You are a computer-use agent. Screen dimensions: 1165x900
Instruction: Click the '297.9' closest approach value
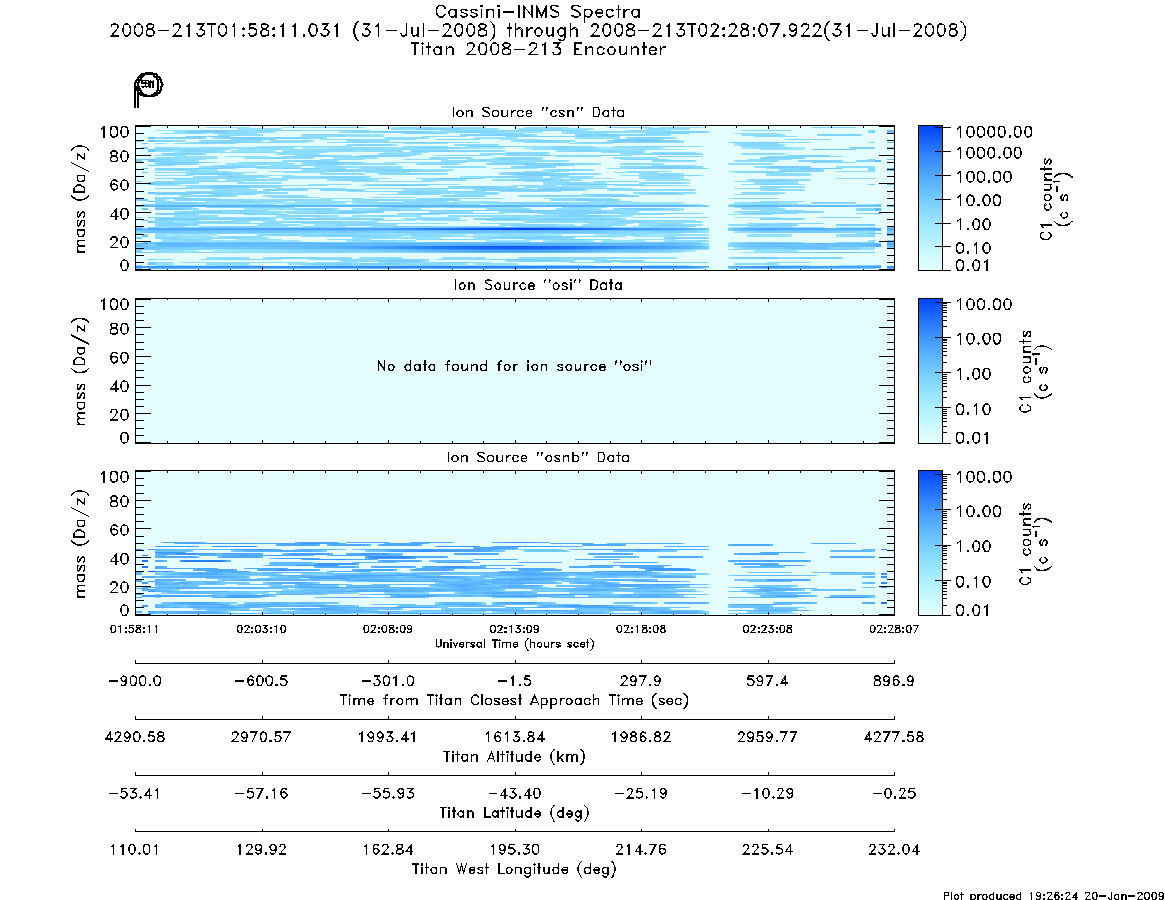641,681
